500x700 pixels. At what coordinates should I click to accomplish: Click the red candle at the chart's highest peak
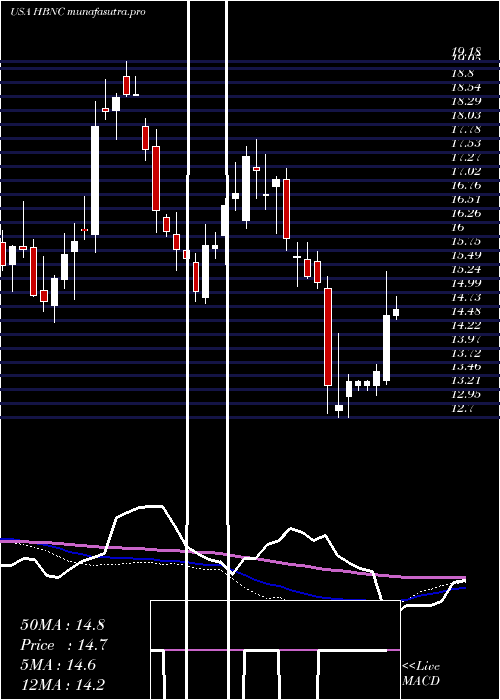tap(126, 85)
